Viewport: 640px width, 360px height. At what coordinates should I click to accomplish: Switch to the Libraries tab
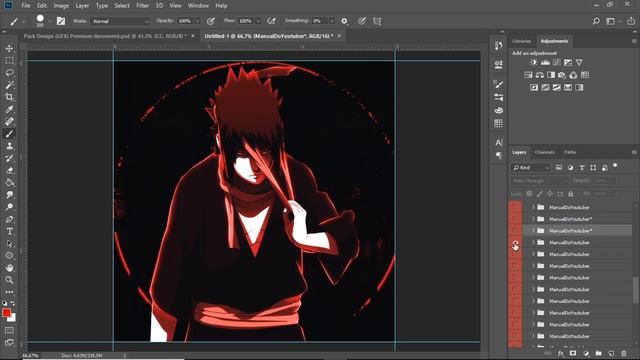point(522,41)
